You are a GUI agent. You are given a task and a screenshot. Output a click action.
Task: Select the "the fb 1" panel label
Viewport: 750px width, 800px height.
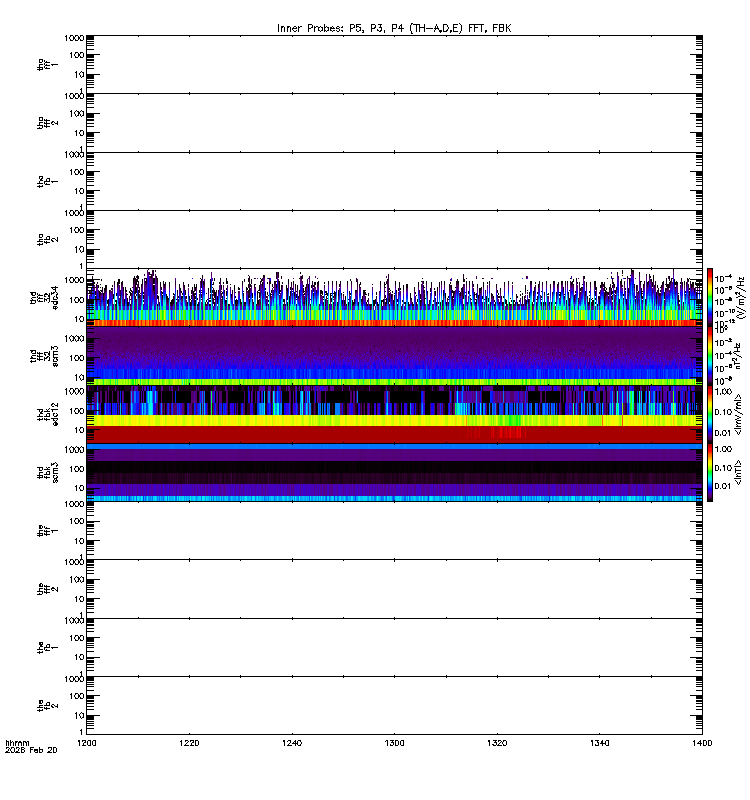coord(47,647)
